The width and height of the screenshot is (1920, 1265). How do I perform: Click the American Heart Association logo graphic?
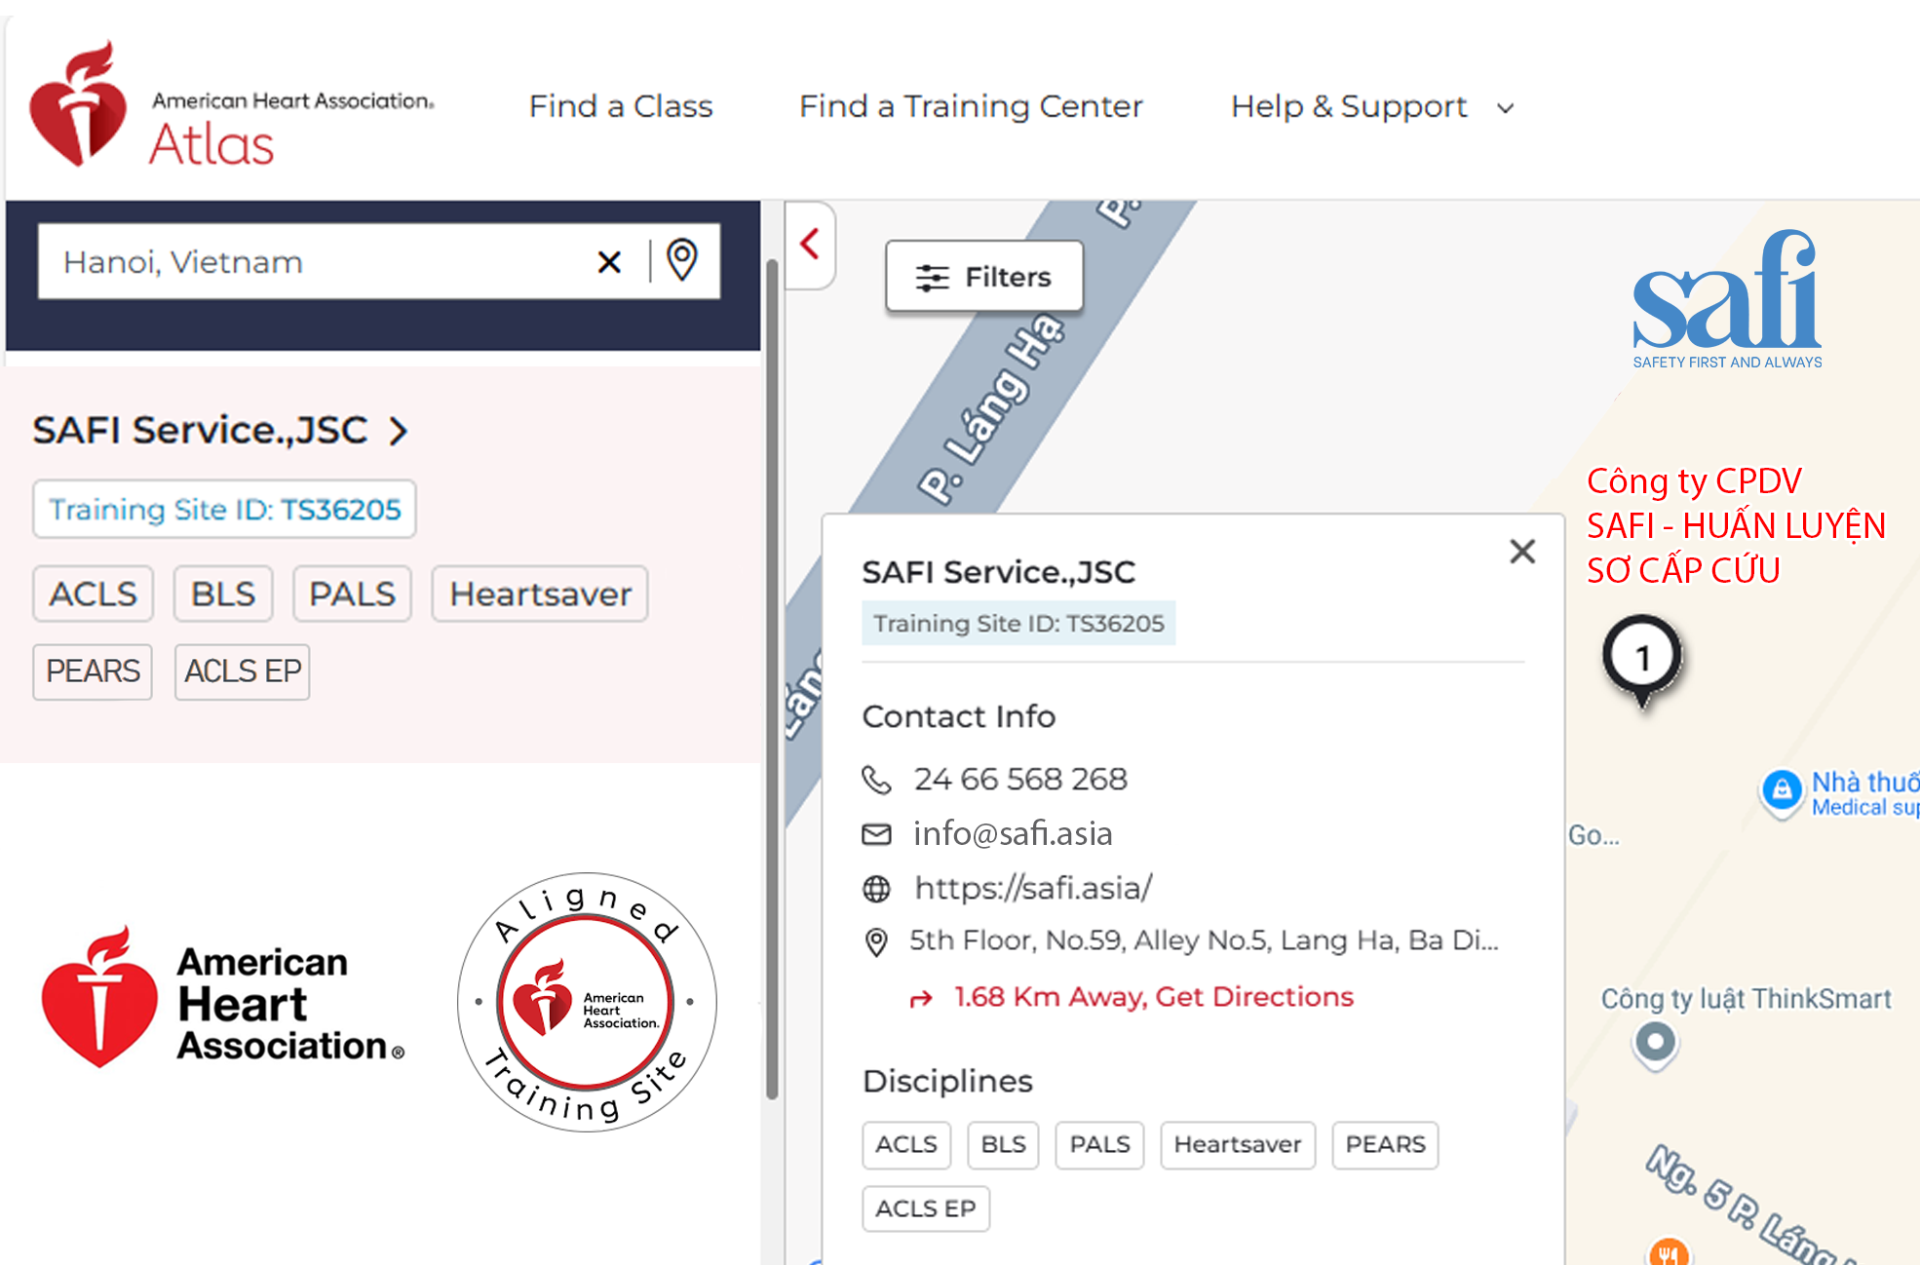pyautogui.click(x=223, y=998)
